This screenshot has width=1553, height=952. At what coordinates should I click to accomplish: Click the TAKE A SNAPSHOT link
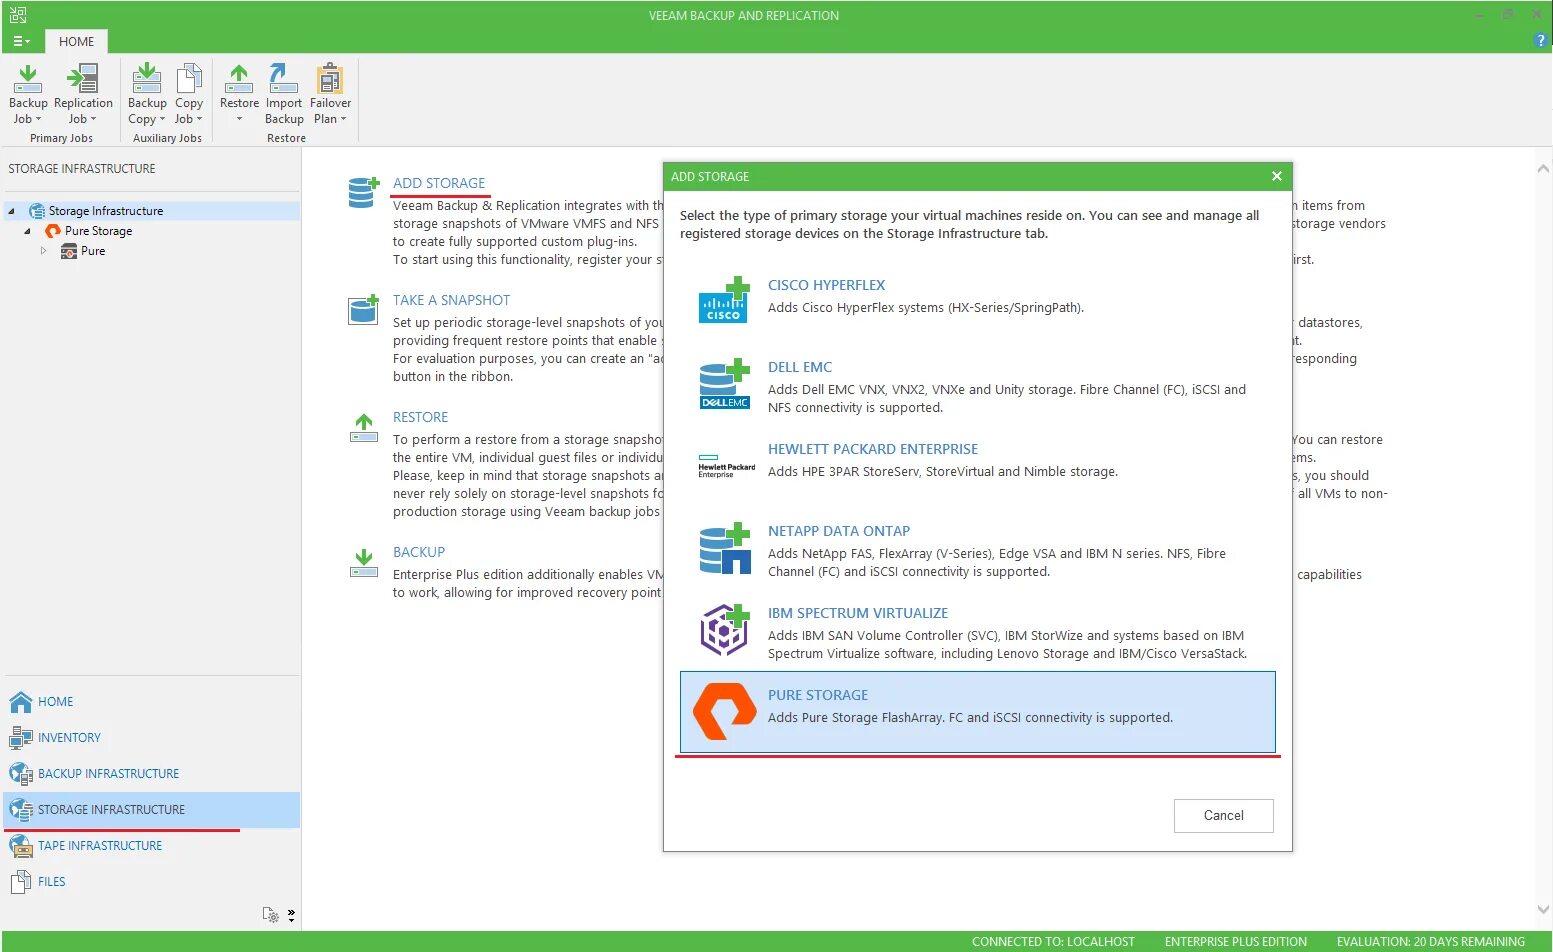(451, 300)
